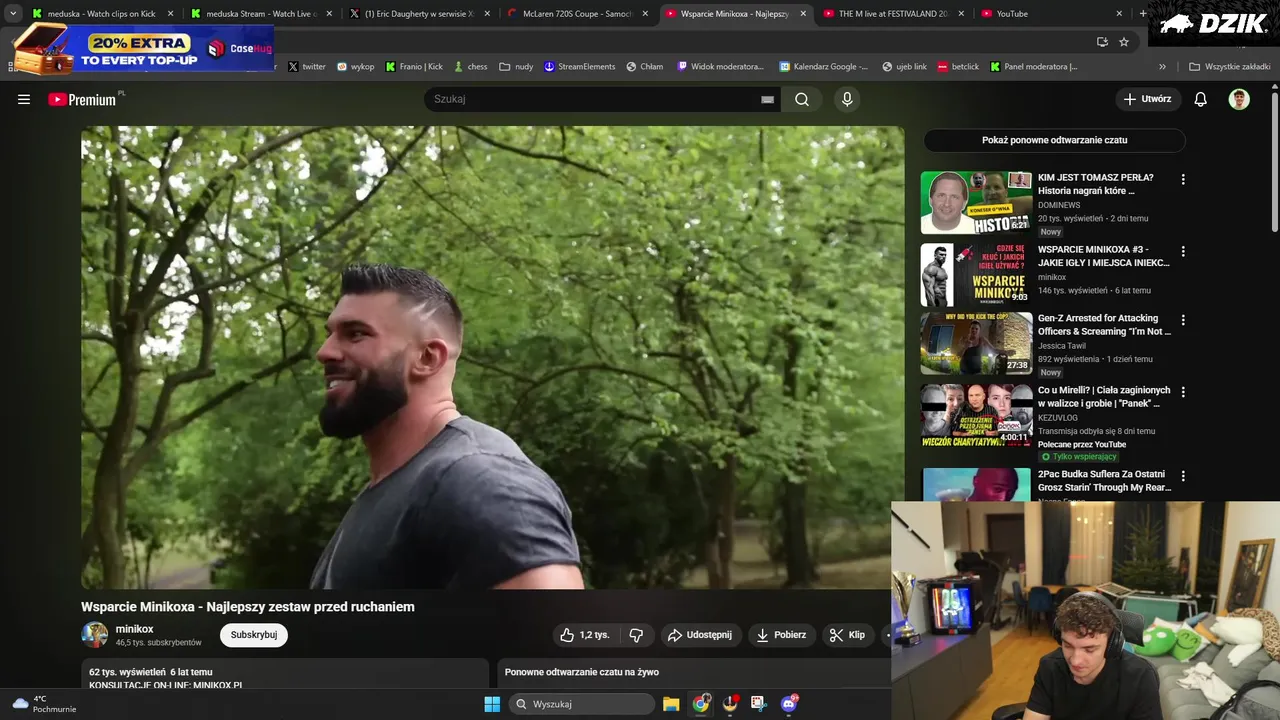The height and width of the screenshot is (720, 1280).
Task: Close the McLaren 720S Coupe tab
Action: (645, 14)
